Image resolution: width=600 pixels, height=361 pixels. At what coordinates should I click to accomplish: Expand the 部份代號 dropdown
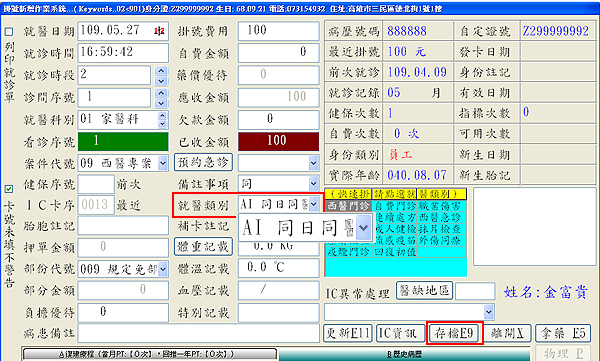point(163,269)
